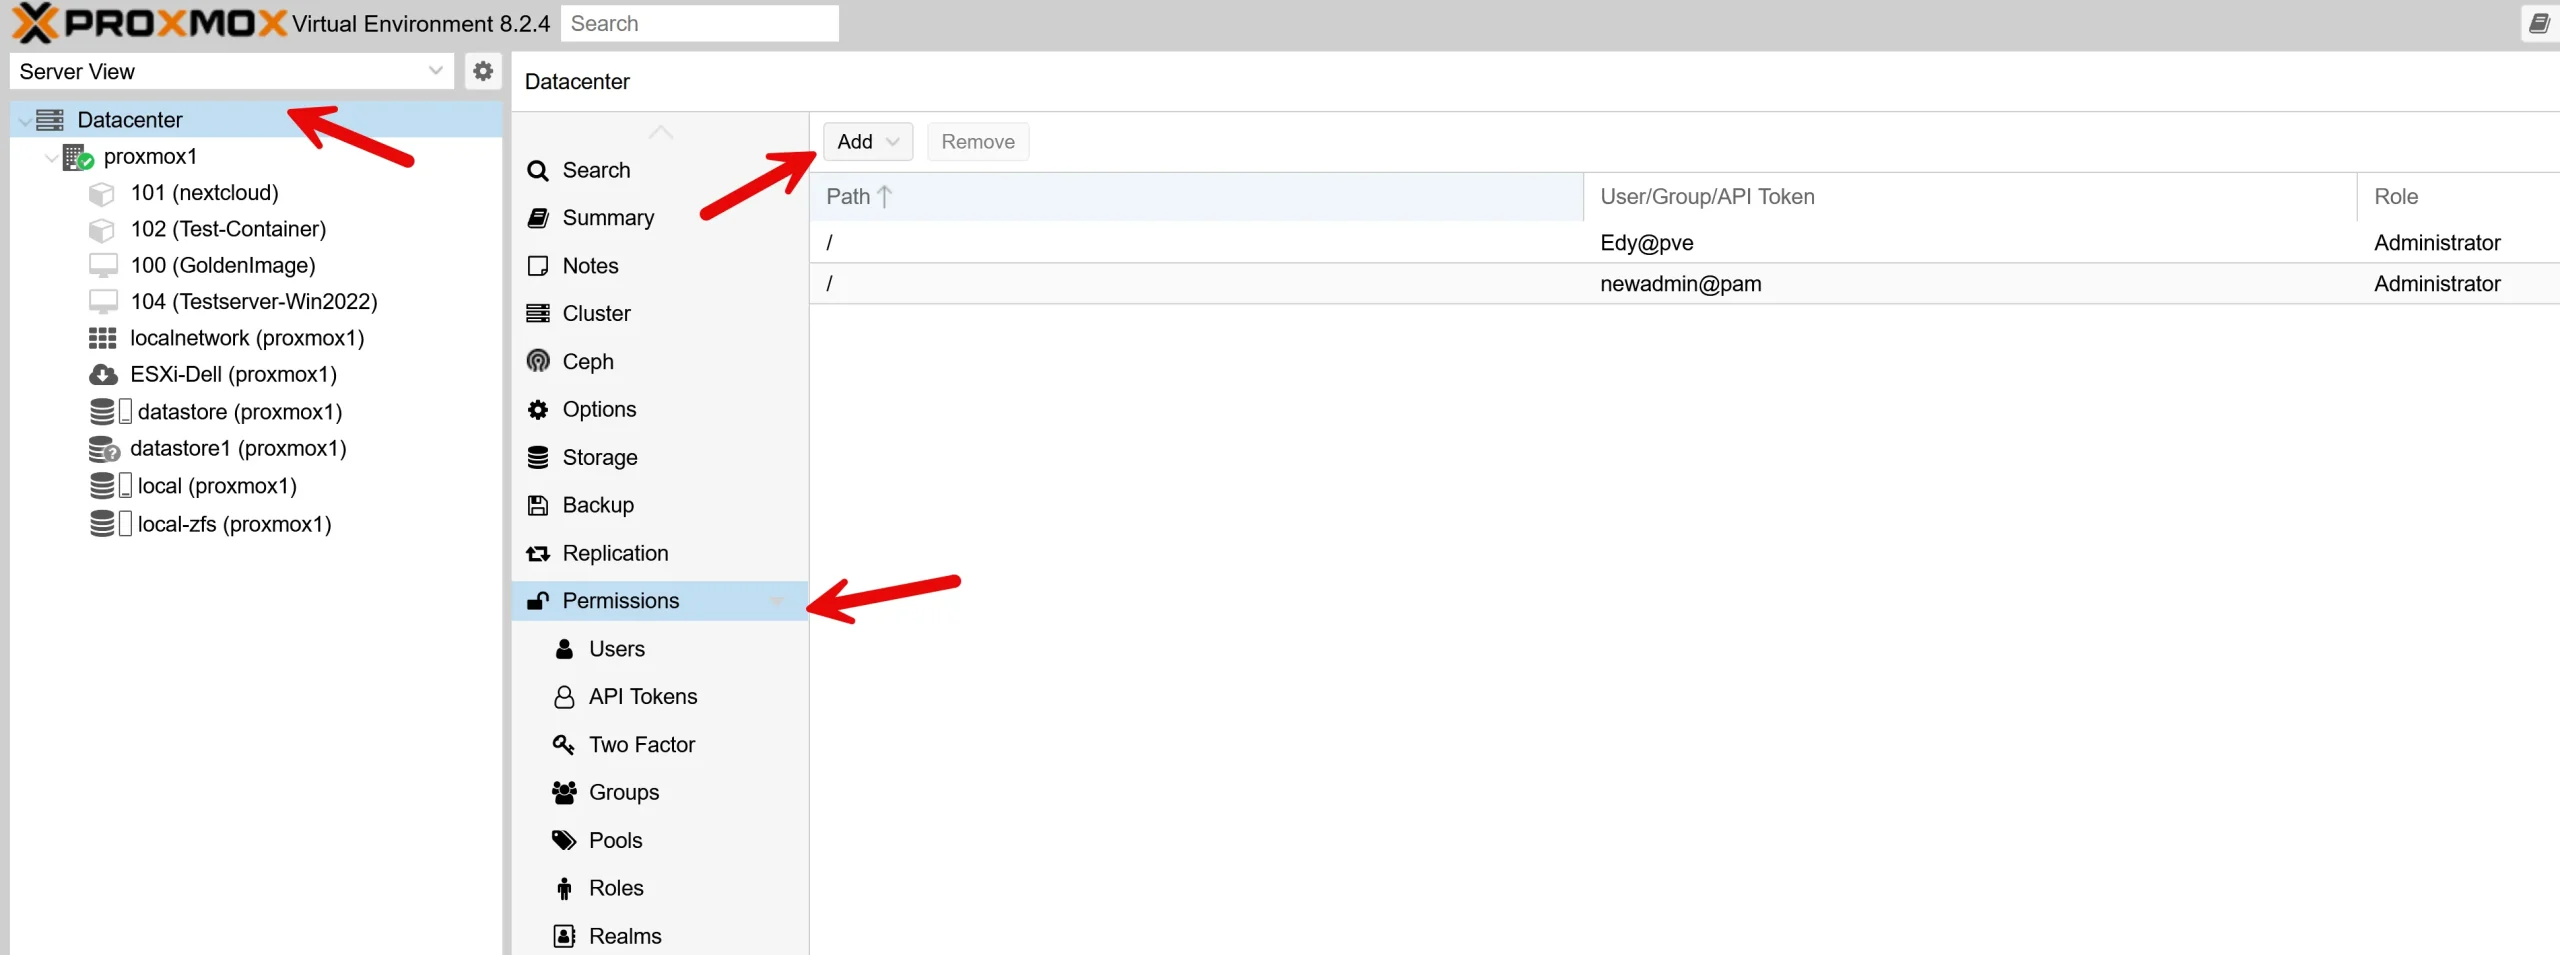Click the Remove button
The height and width of the screenshot is (955, 2560).
click(977, 141)
